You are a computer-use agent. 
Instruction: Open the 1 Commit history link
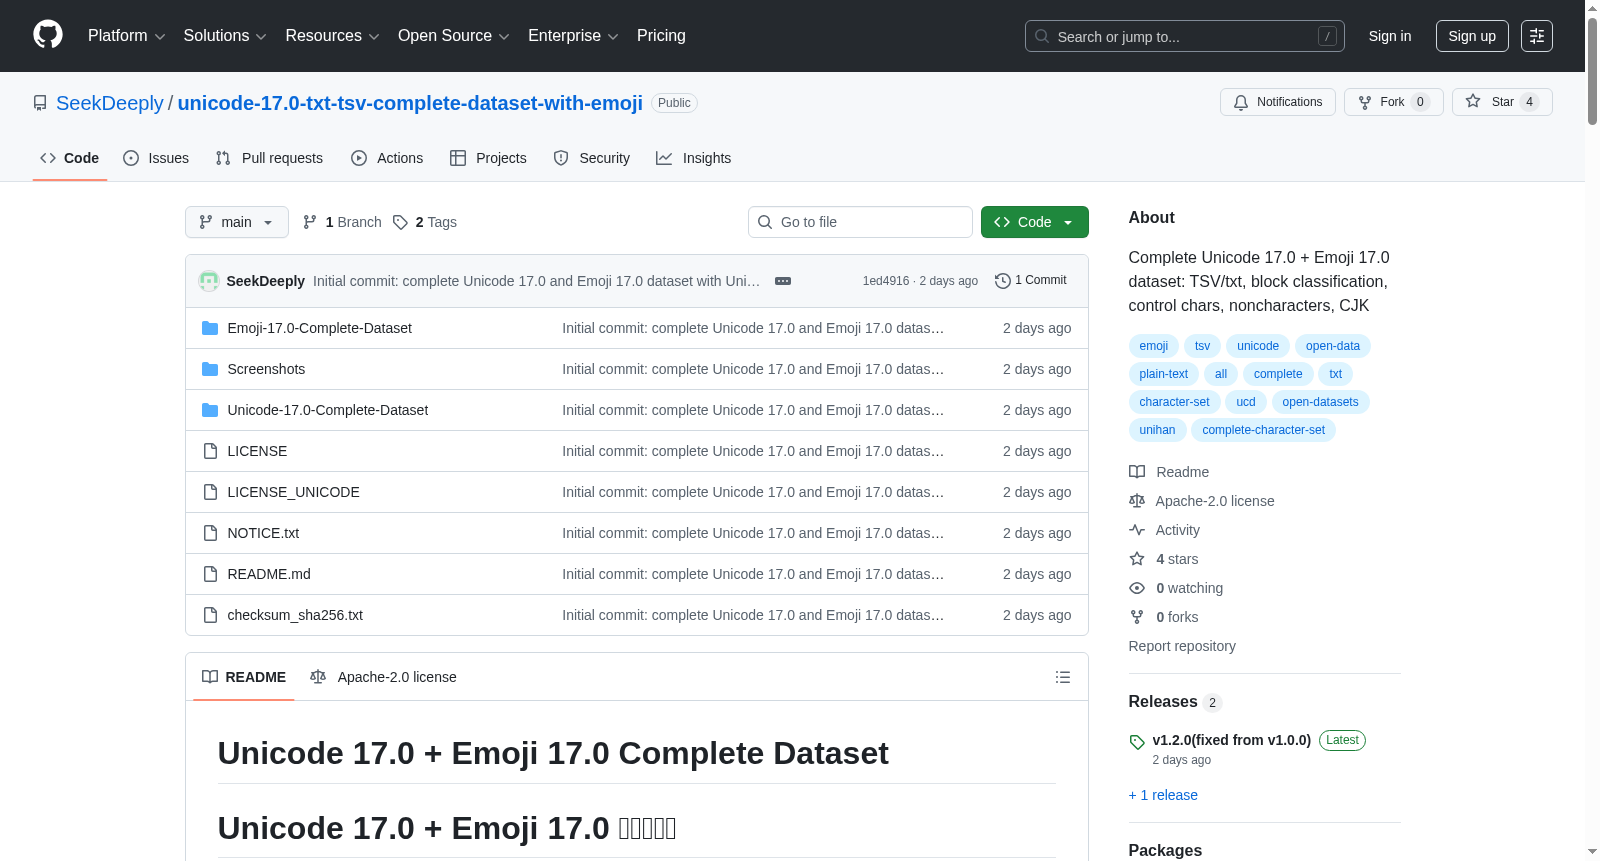click(1031, 281)
